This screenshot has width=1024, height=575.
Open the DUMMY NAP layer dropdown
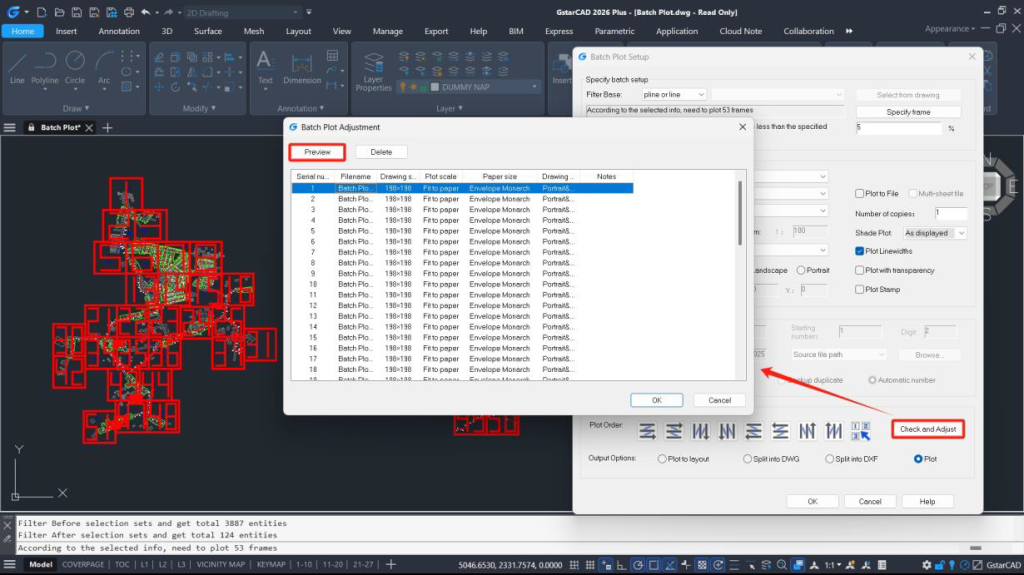click(x=535, y=87)
